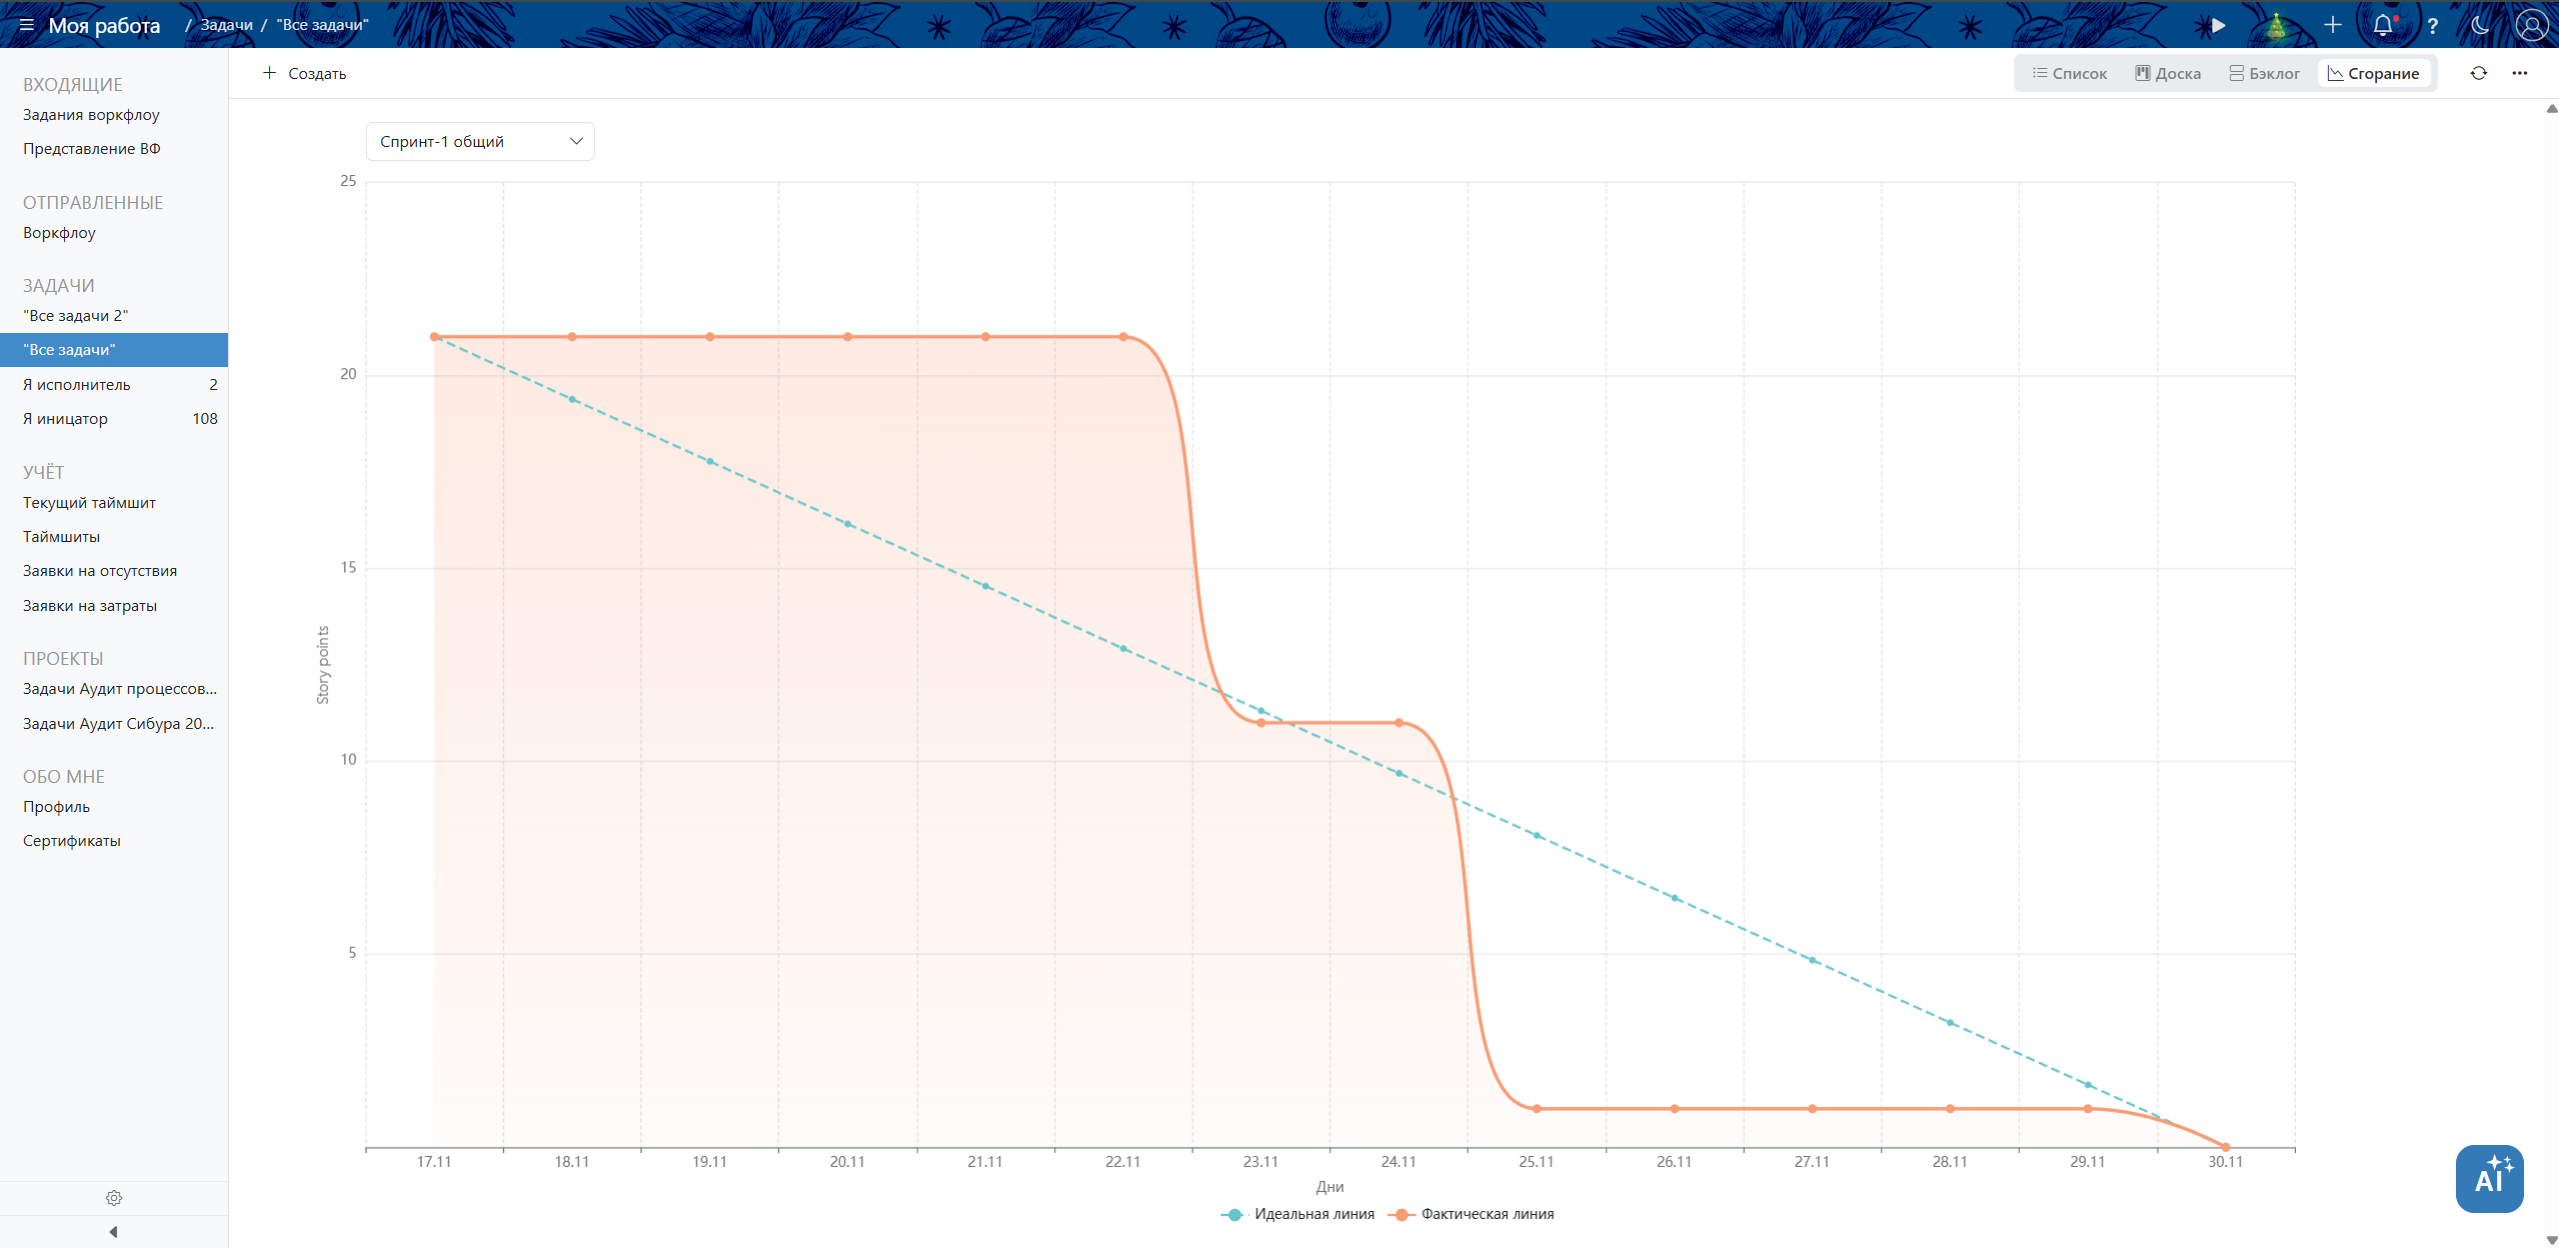This screenshot has width=2559, height=1248.
Task: Open Текущий таймшит in sidebar
Action: pos(89,502)
